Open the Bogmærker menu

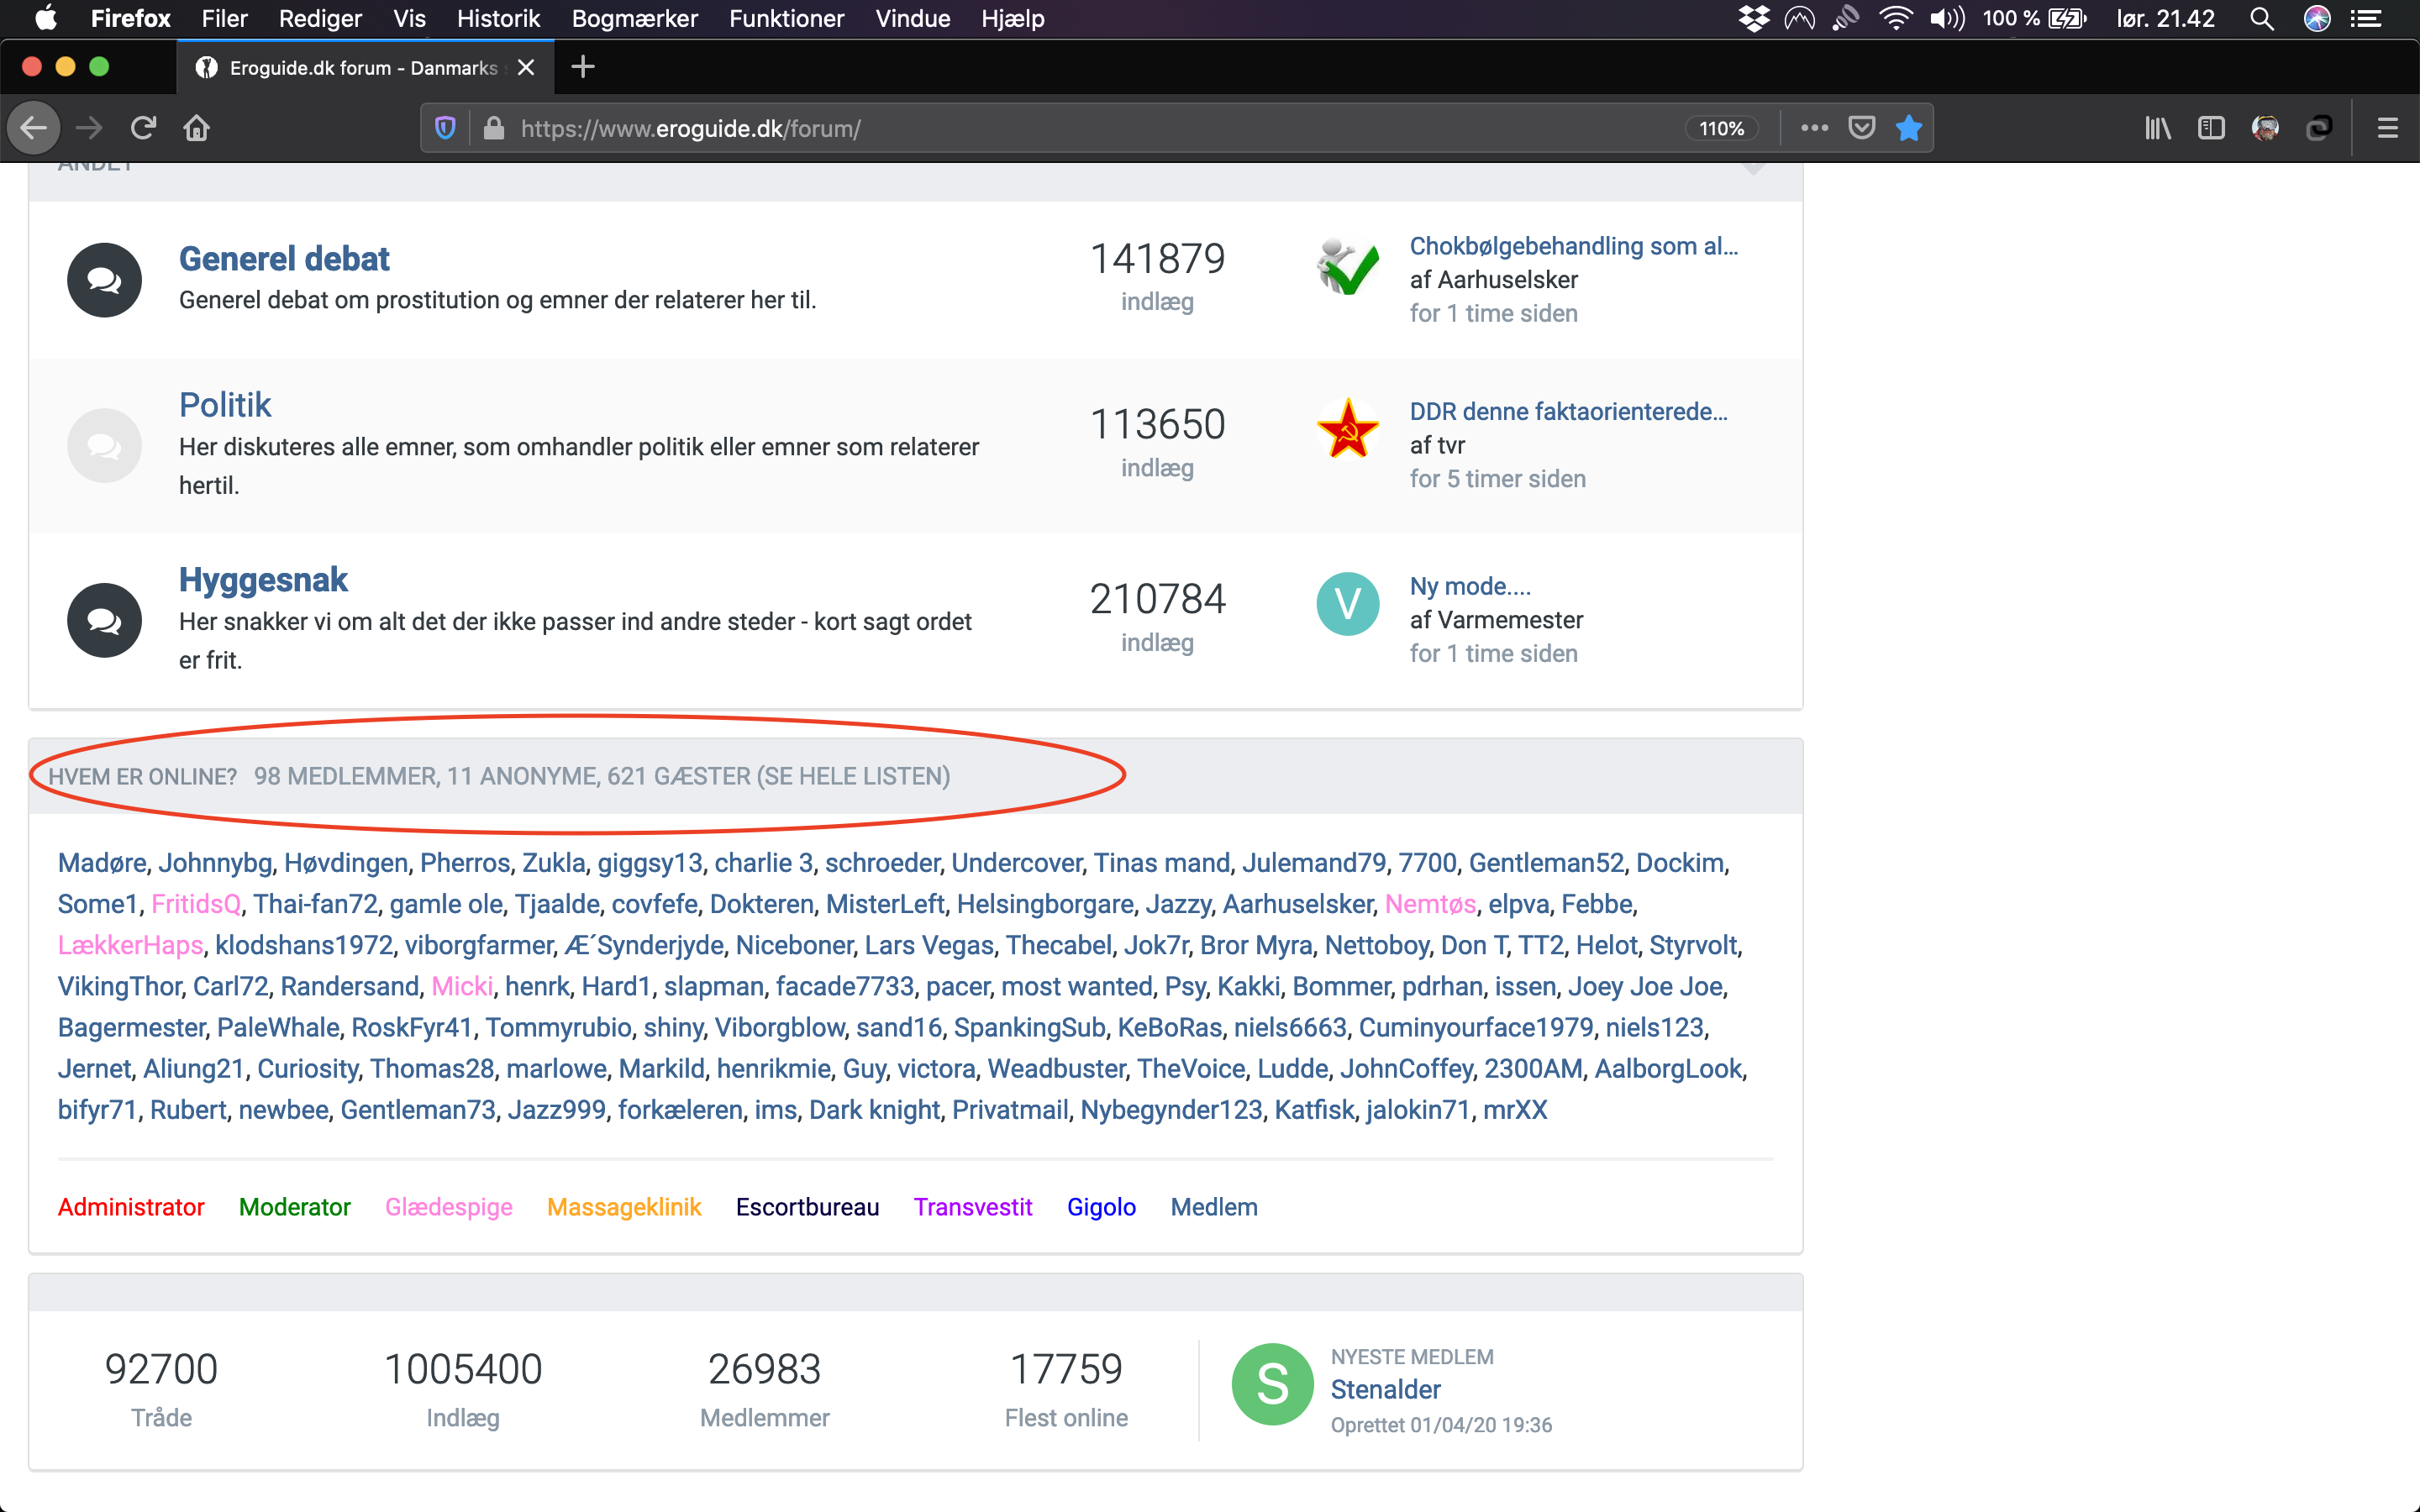[x=634, y=18]
